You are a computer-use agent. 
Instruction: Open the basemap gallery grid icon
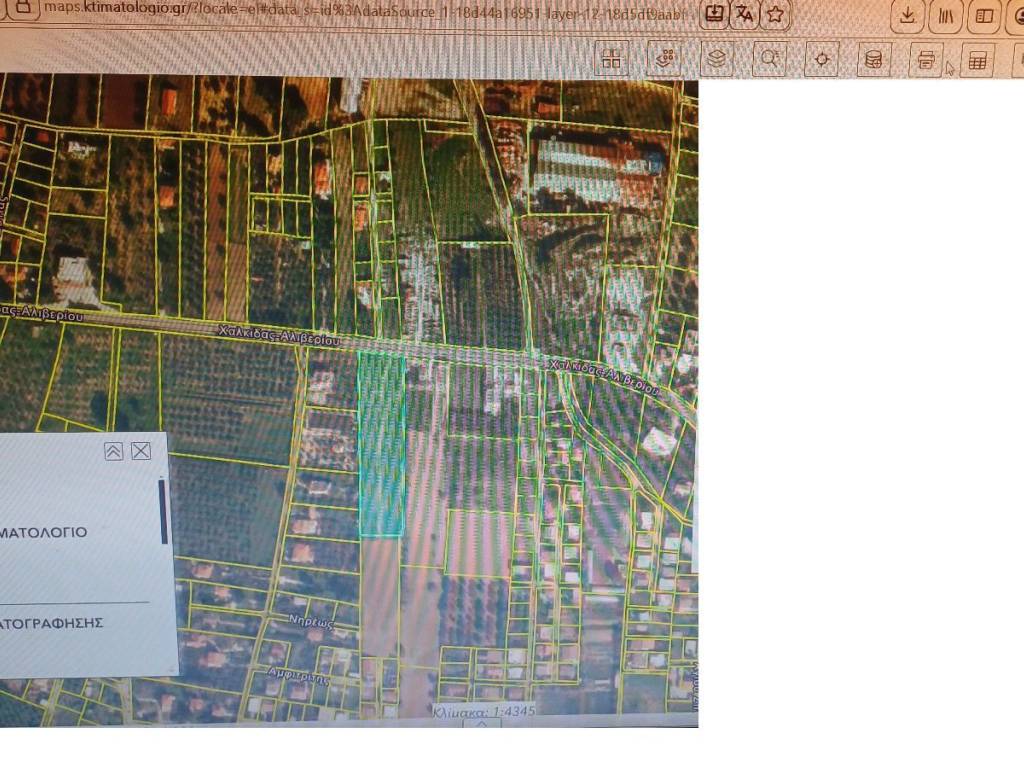[612, 59]
